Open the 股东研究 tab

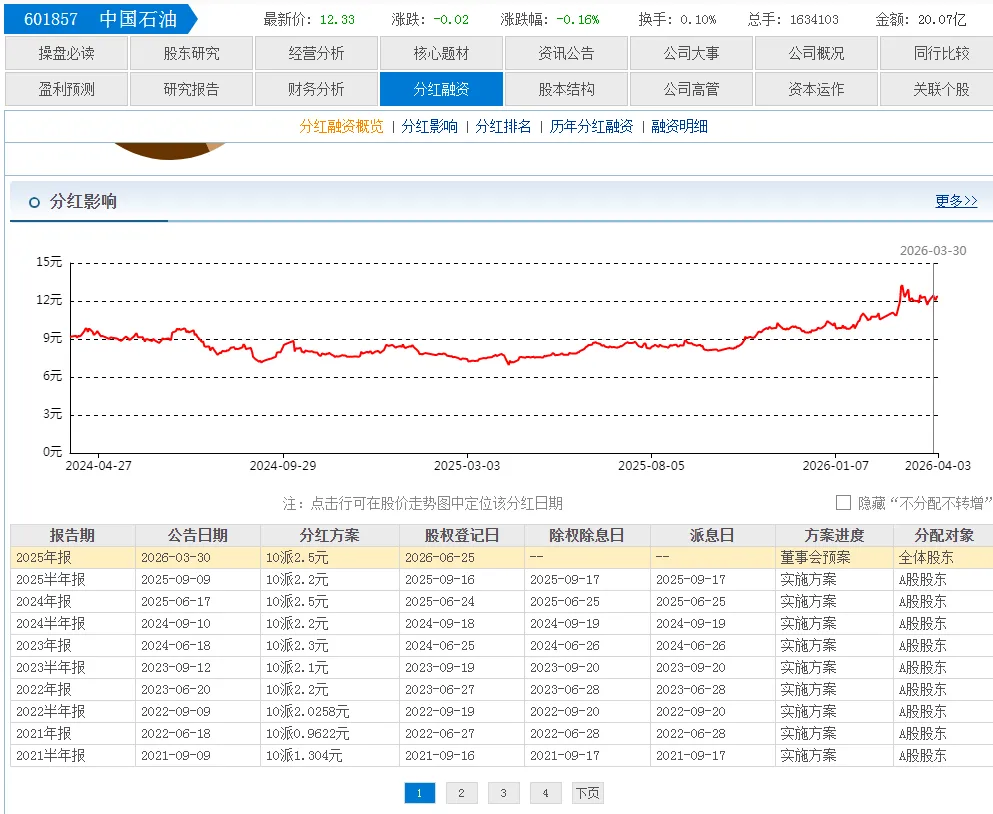(x=191, y=53)
